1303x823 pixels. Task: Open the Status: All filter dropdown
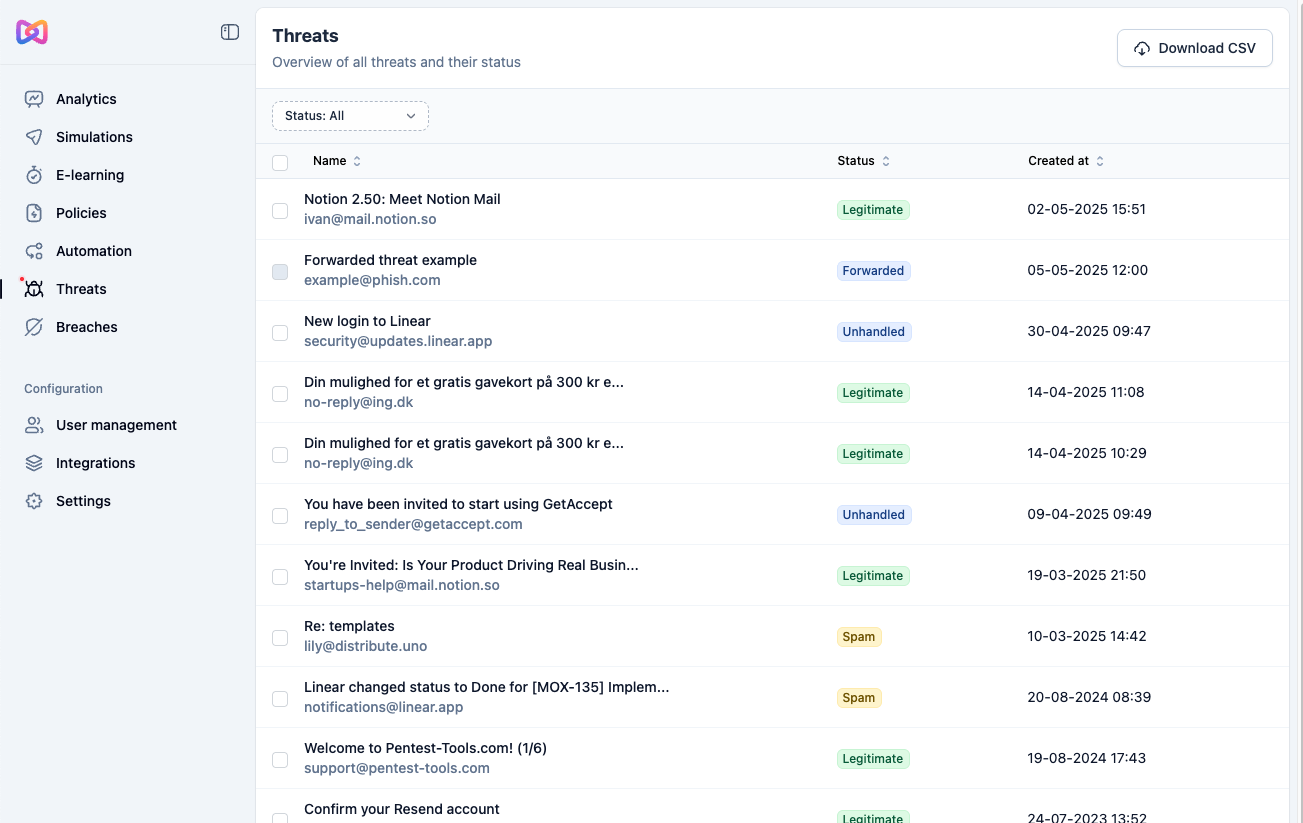point(350,116)
